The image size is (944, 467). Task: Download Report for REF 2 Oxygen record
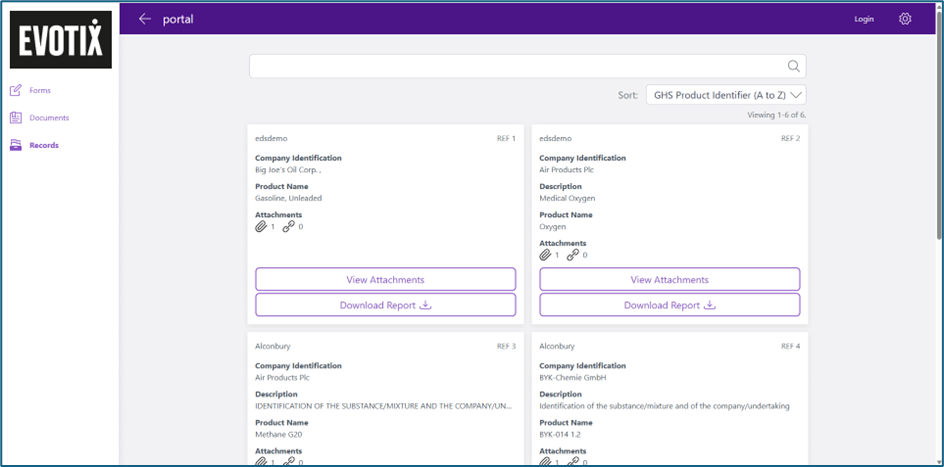[x=669, y=305]
